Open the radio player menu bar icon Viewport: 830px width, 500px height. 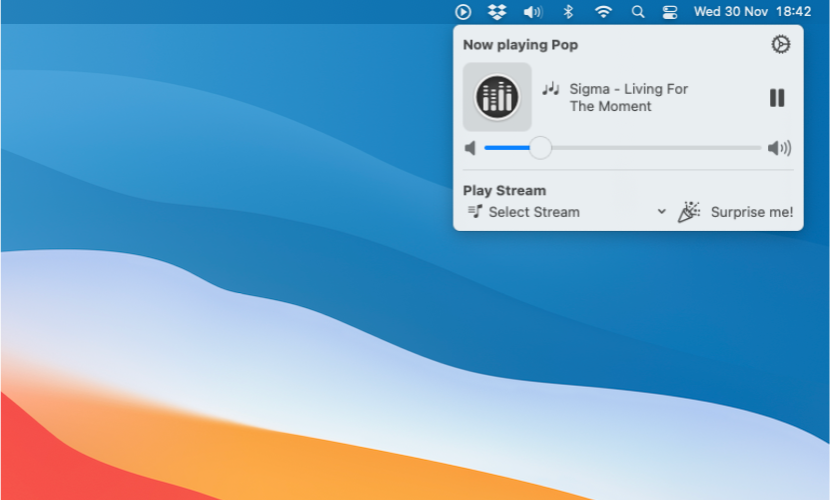point(463,12)
